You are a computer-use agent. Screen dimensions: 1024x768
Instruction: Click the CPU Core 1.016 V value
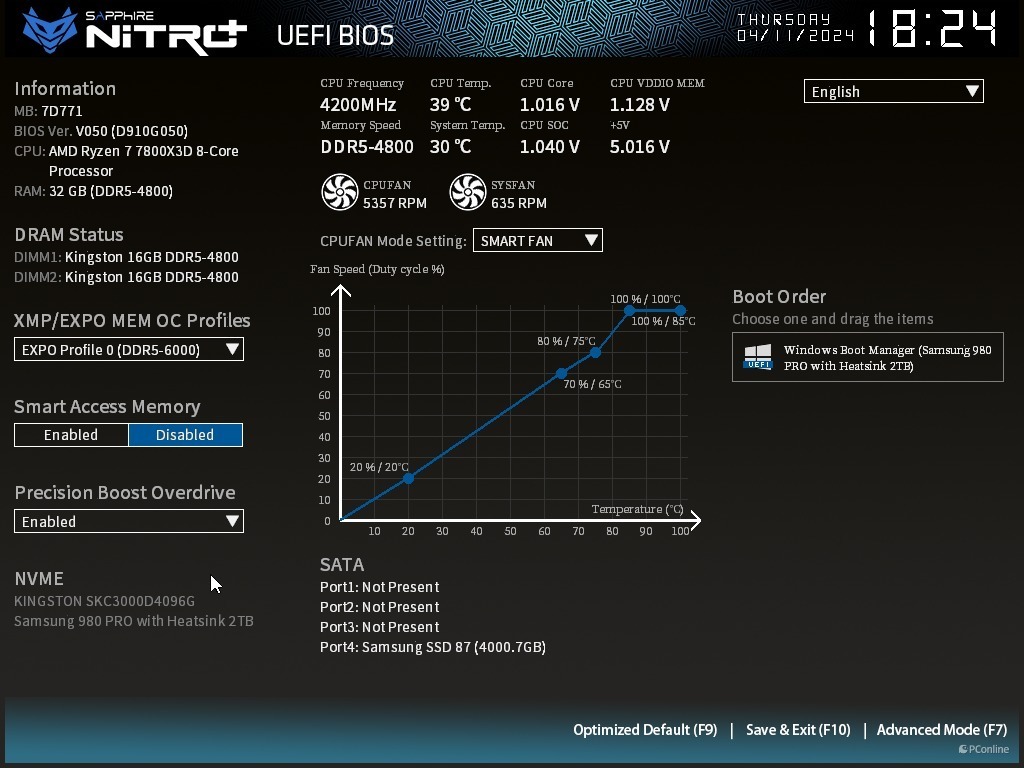click(x=550, y=104)
